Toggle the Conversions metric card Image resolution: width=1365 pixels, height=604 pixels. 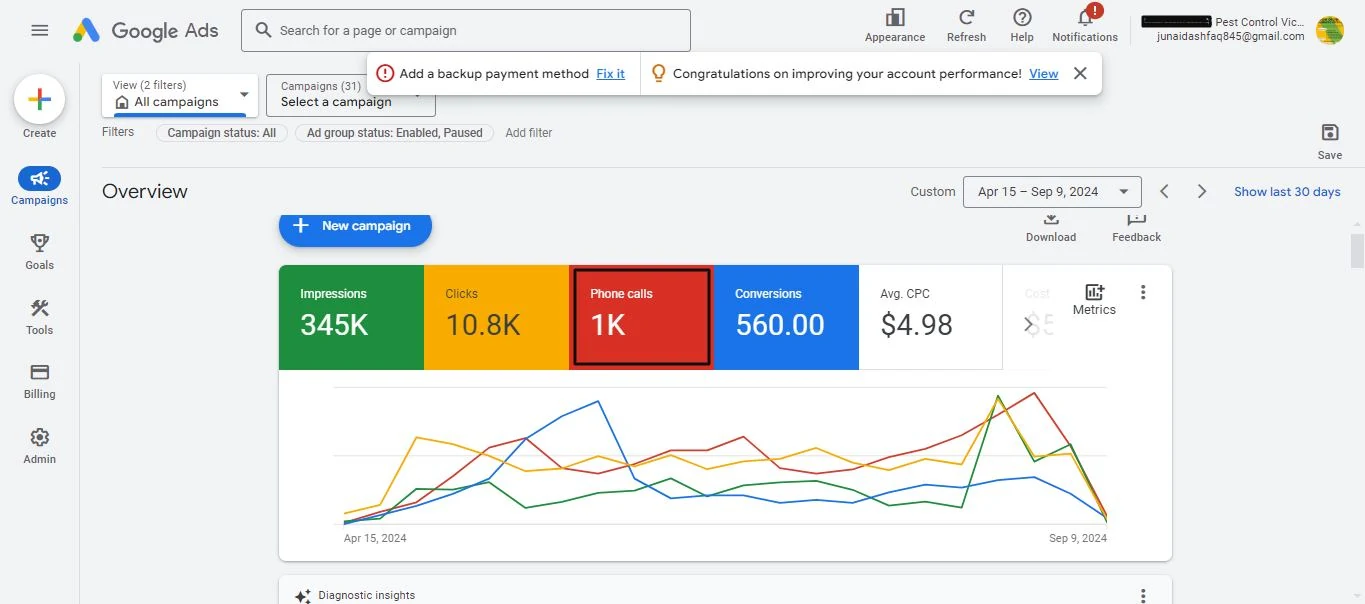[786, 317]
